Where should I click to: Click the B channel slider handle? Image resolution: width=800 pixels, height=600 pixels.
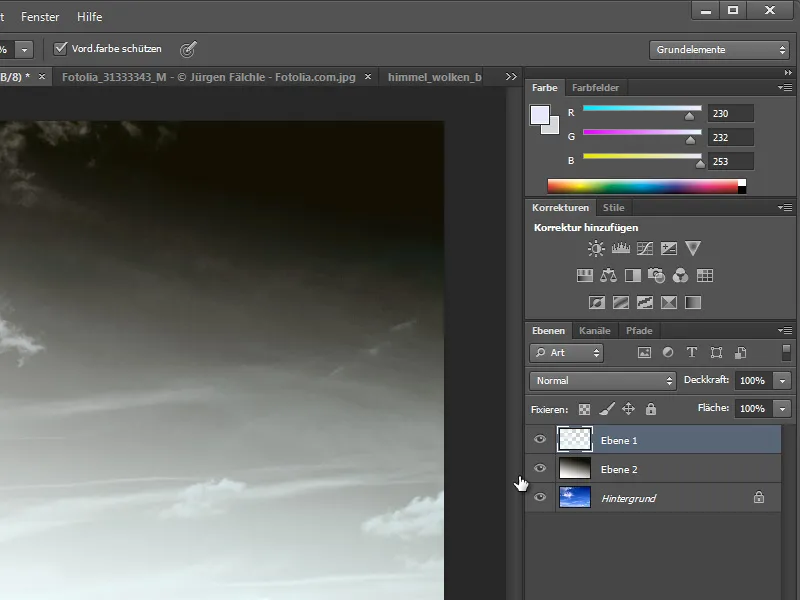pos(700,164)
